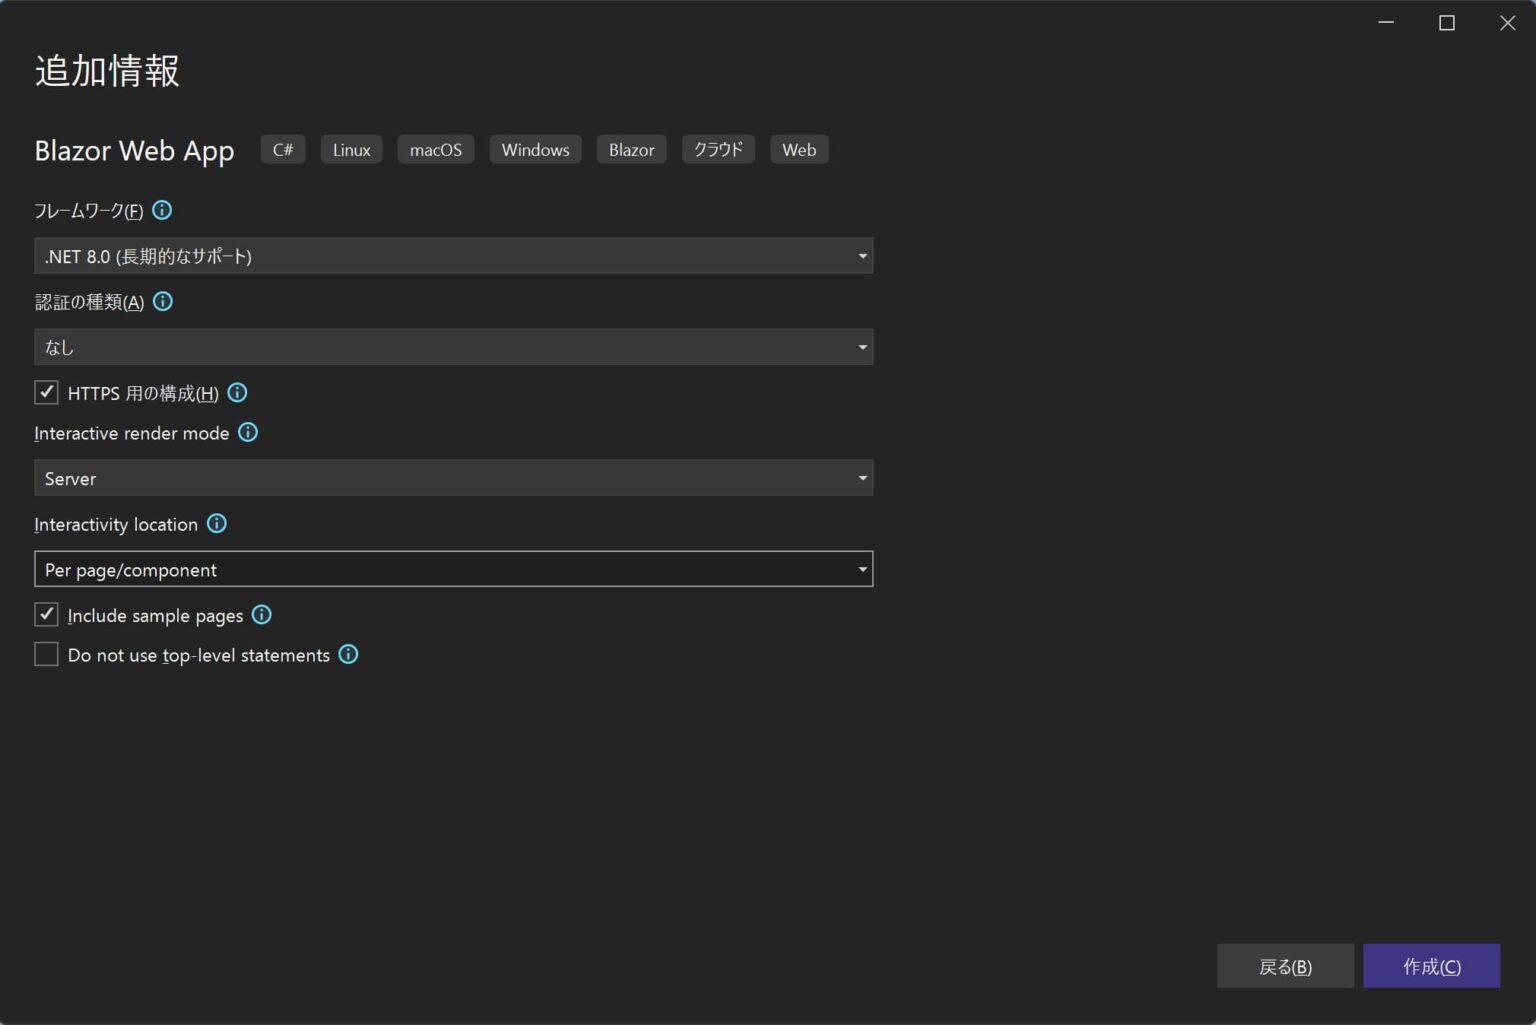Click info icon beside Include sample pages

262,615
